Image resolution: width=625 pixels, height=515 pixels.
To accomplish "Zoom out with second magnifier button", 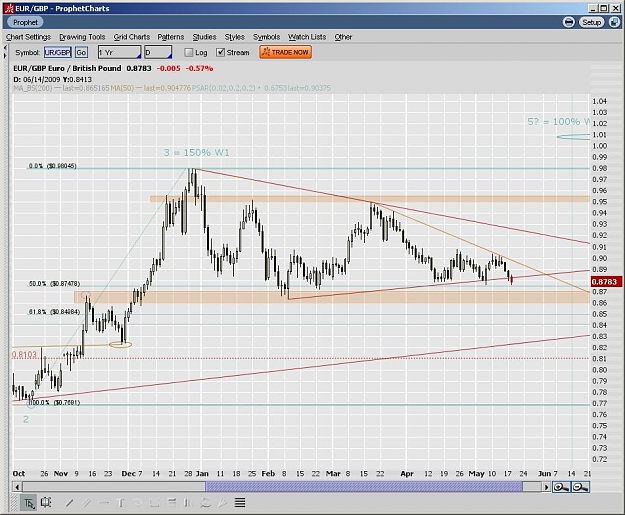I will click(580, 487).
